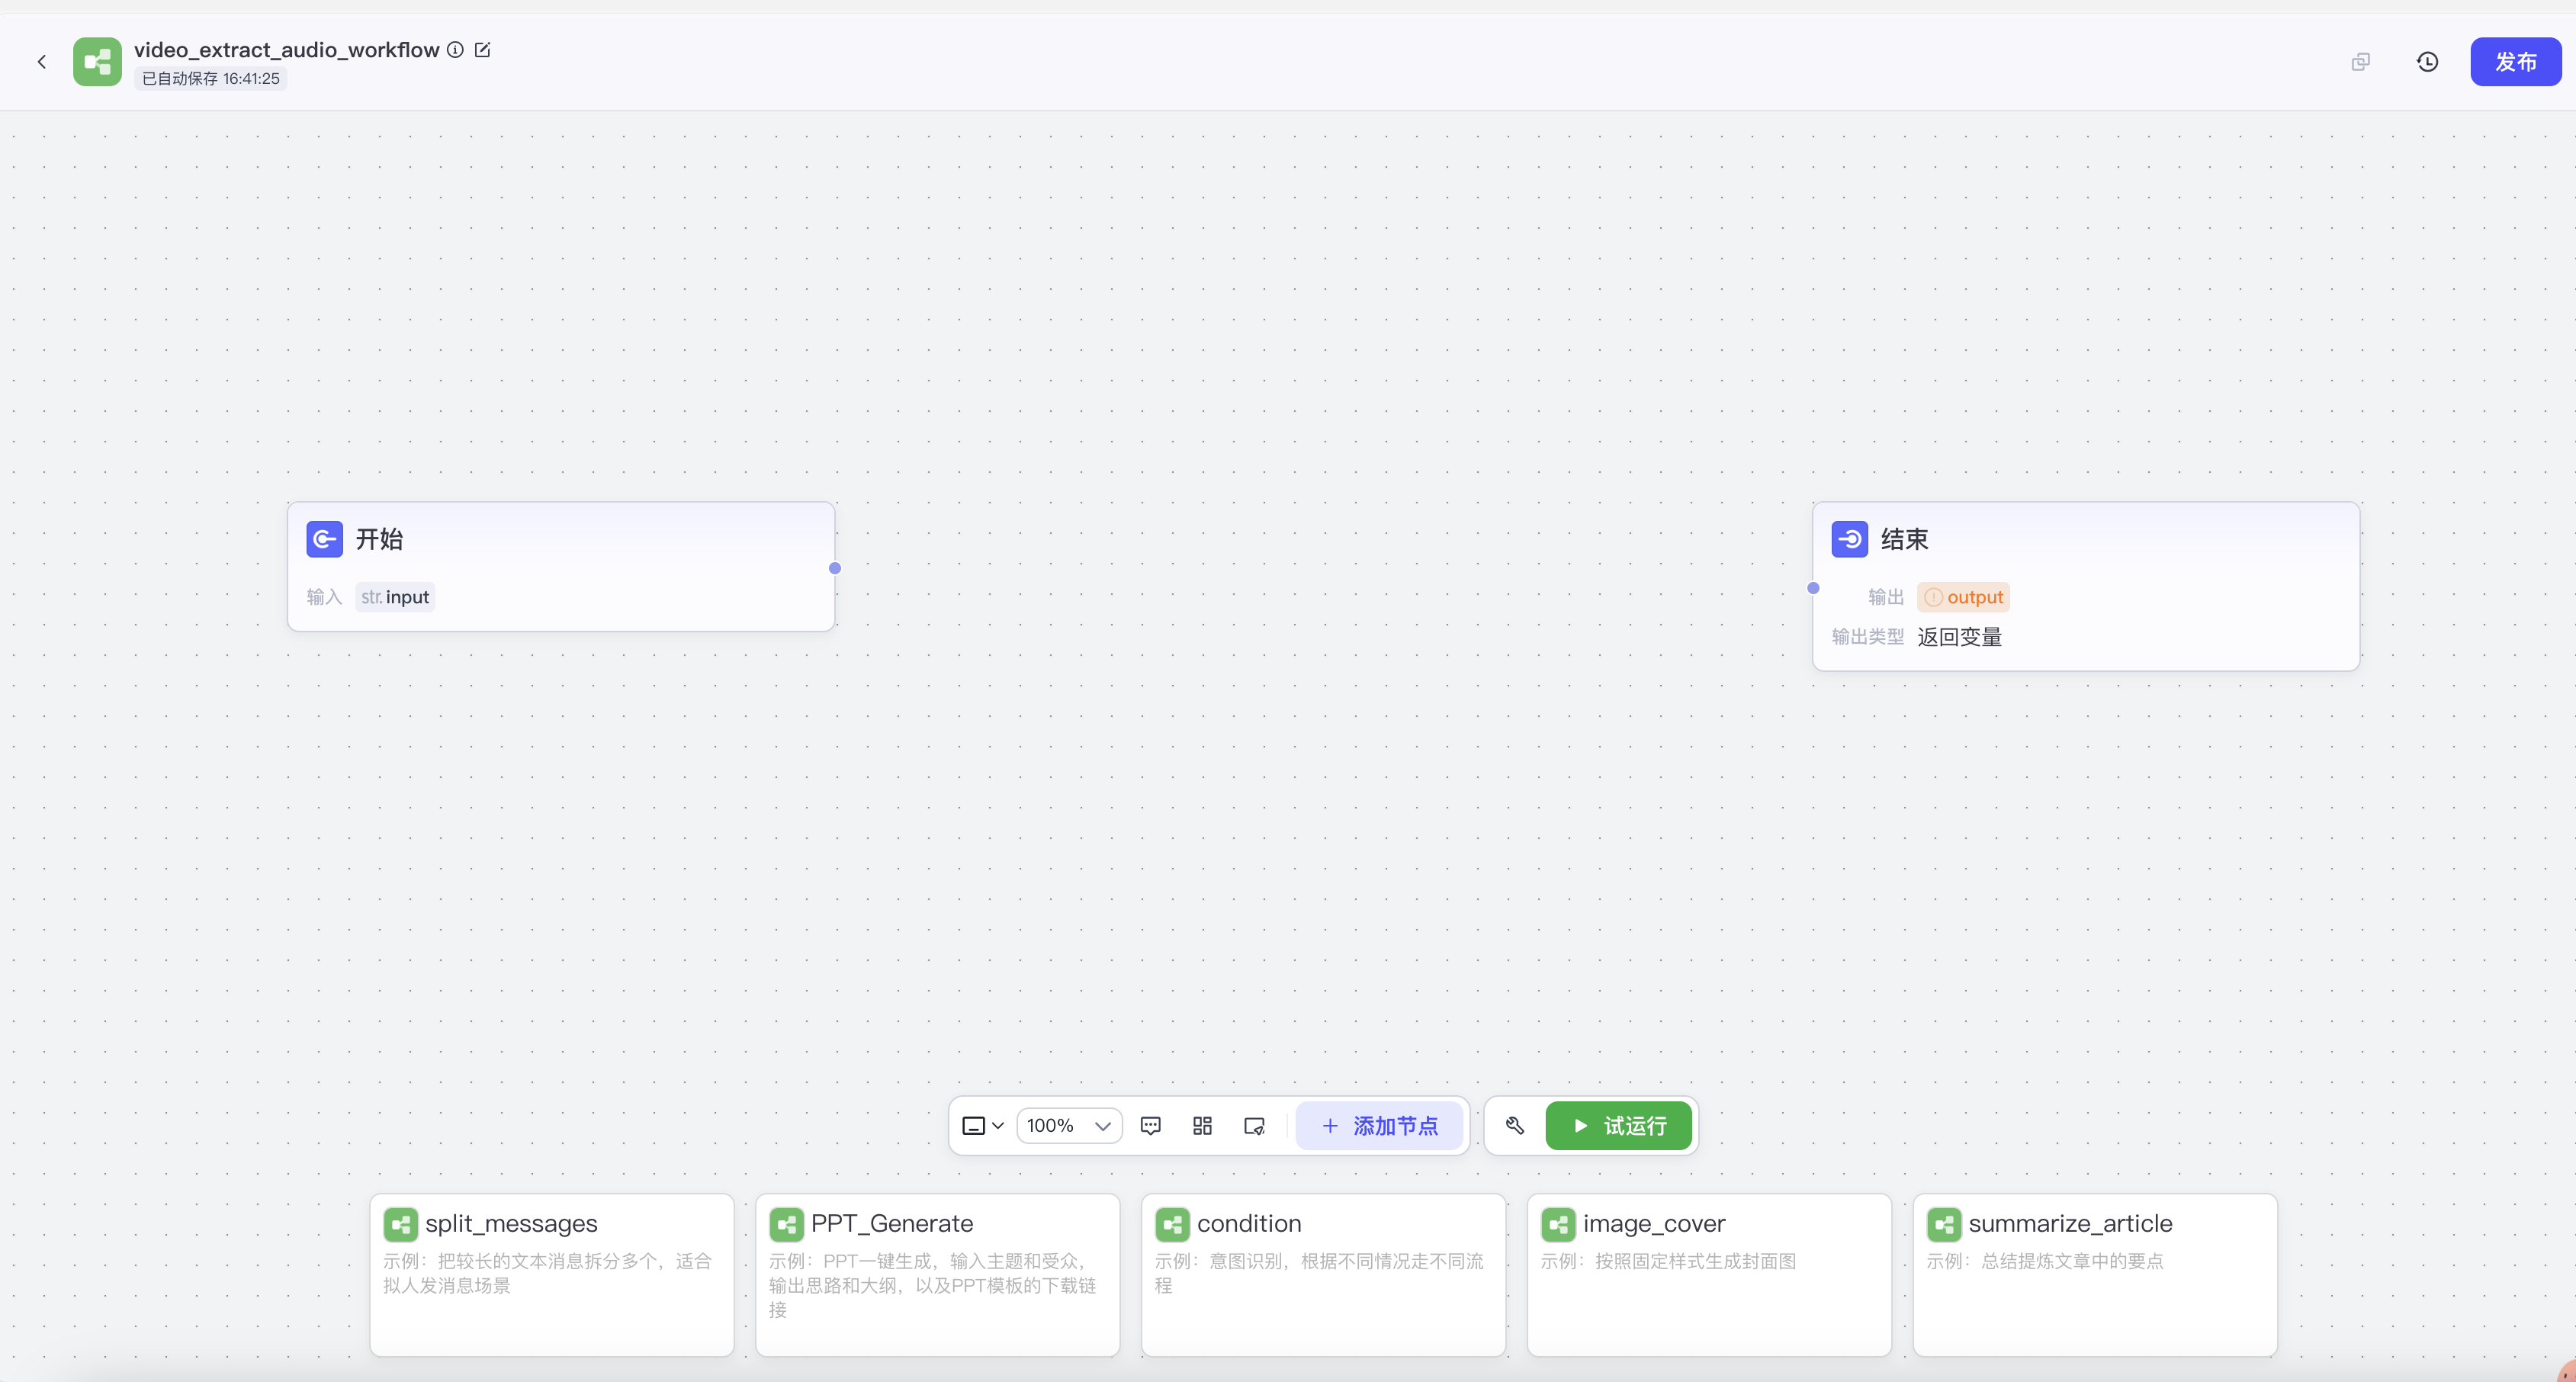Open workflow info icon next to title
Screen dimensions: 2576x1382
(x=455, y=49)
